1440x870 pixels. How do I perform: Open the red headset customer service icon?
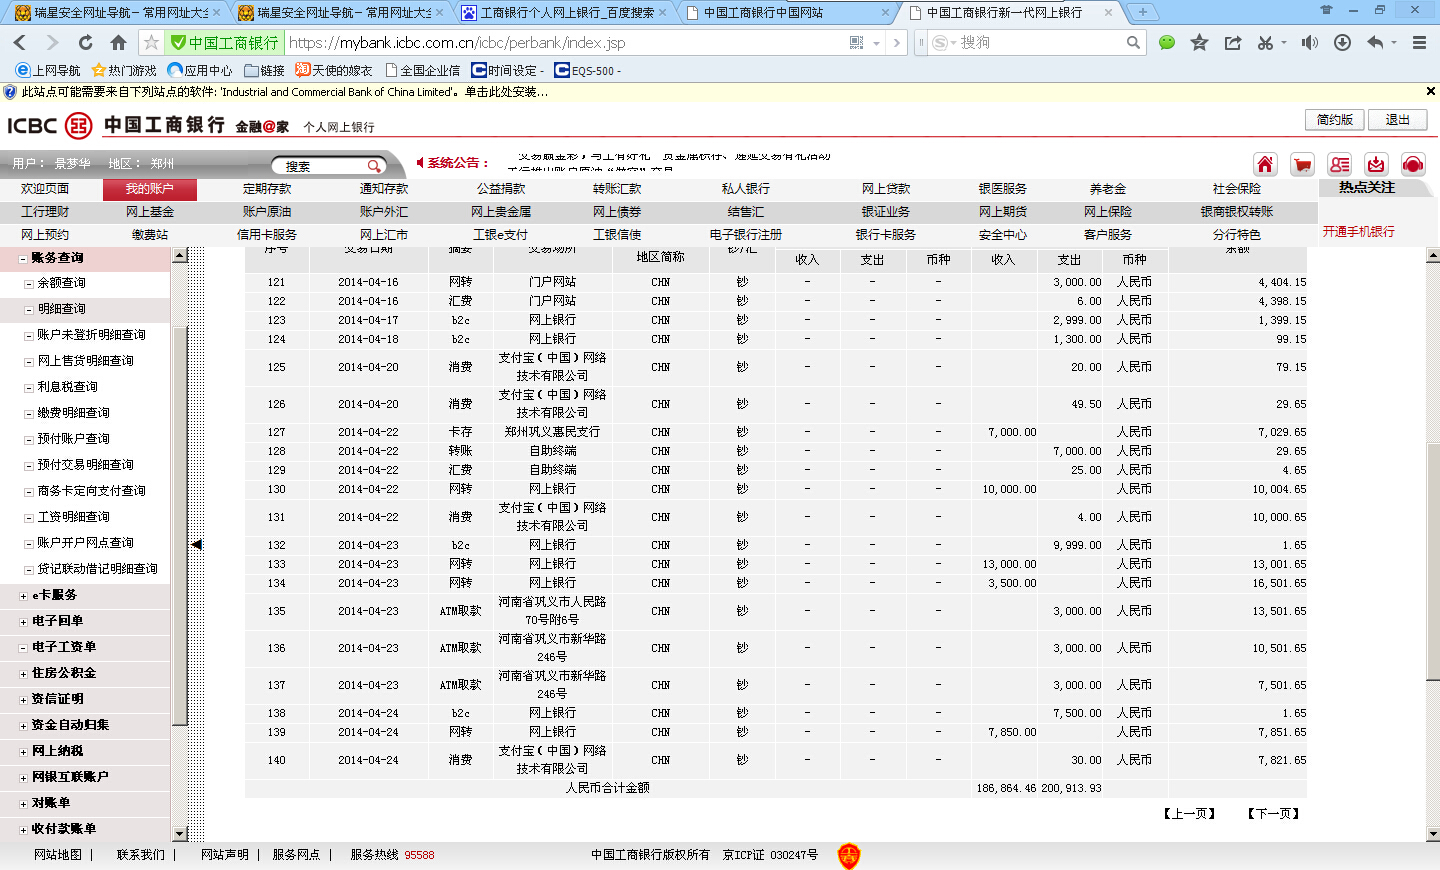[x=1413, y=165]
